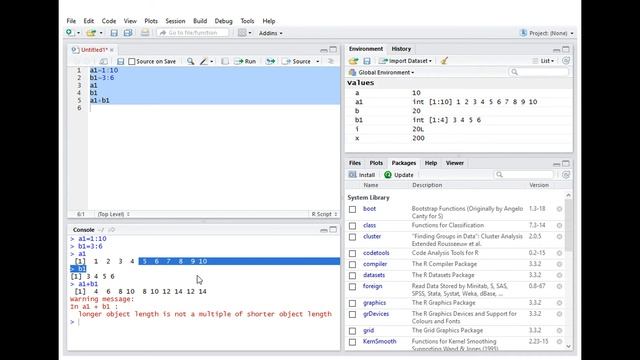The image size is (640, 360).
Task: Save workspace with Environment disk icon
Action: pos(367,61)
